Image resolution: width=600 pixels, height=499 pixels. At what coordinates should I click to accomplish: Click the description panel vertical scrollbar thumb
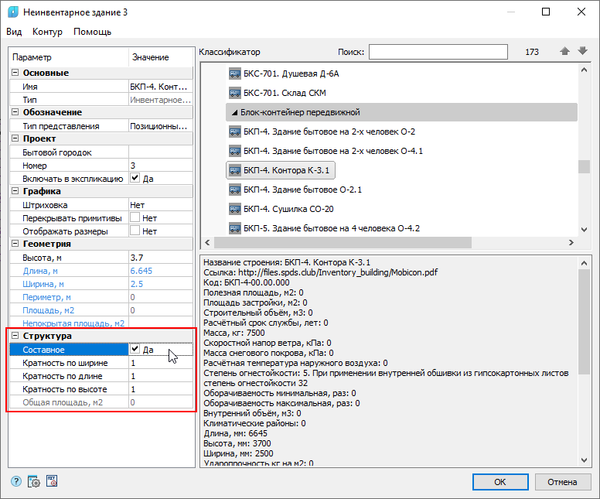tap(584, 321)
